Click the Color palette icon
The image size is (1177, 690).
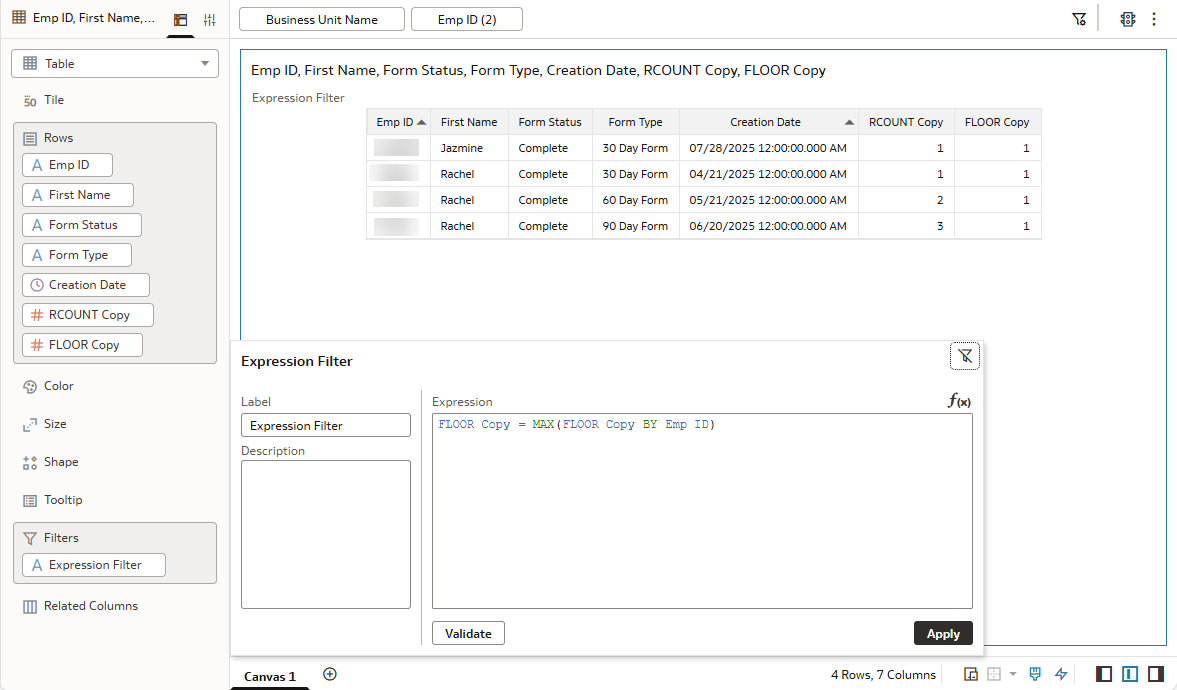[30, 386]
